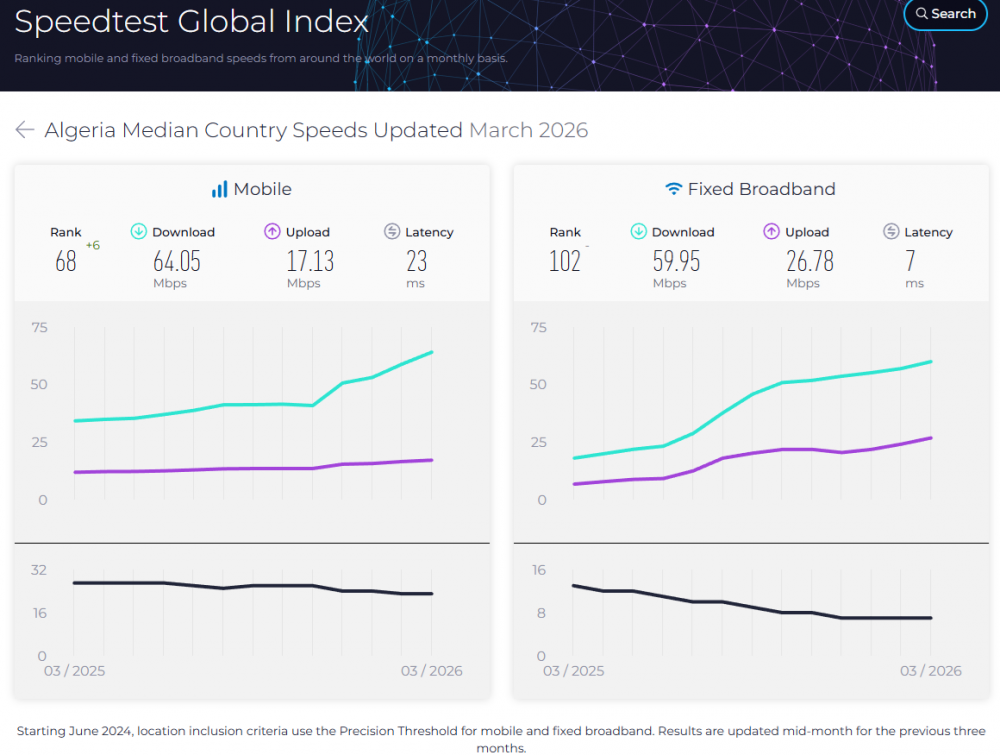
Task: Click the Mobile download value 64.05
Action: pos(177,261)
